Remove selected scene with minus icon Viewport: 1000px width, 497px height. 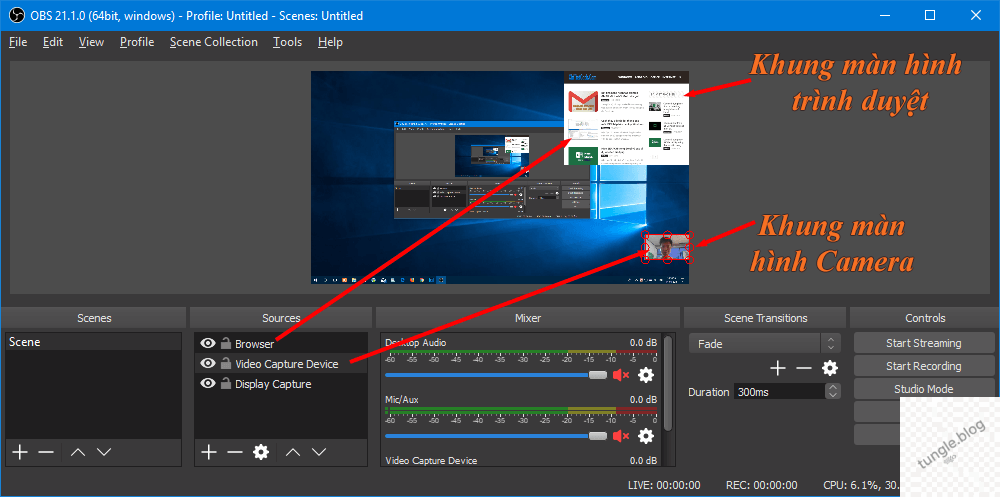pyautogui.click(x=46, y=452)
